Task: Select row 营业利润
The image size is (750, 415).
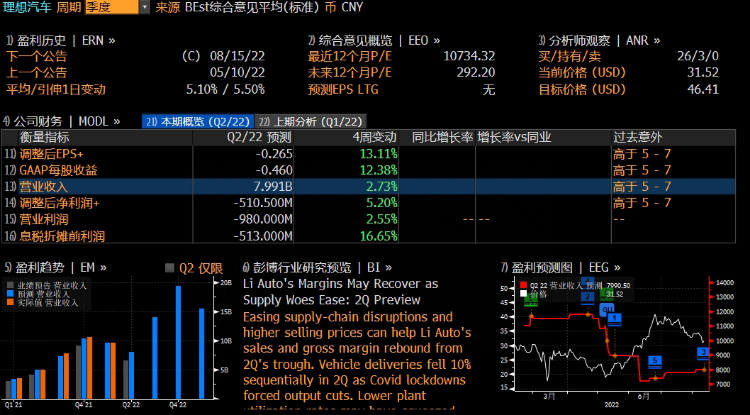Action: 368,219
